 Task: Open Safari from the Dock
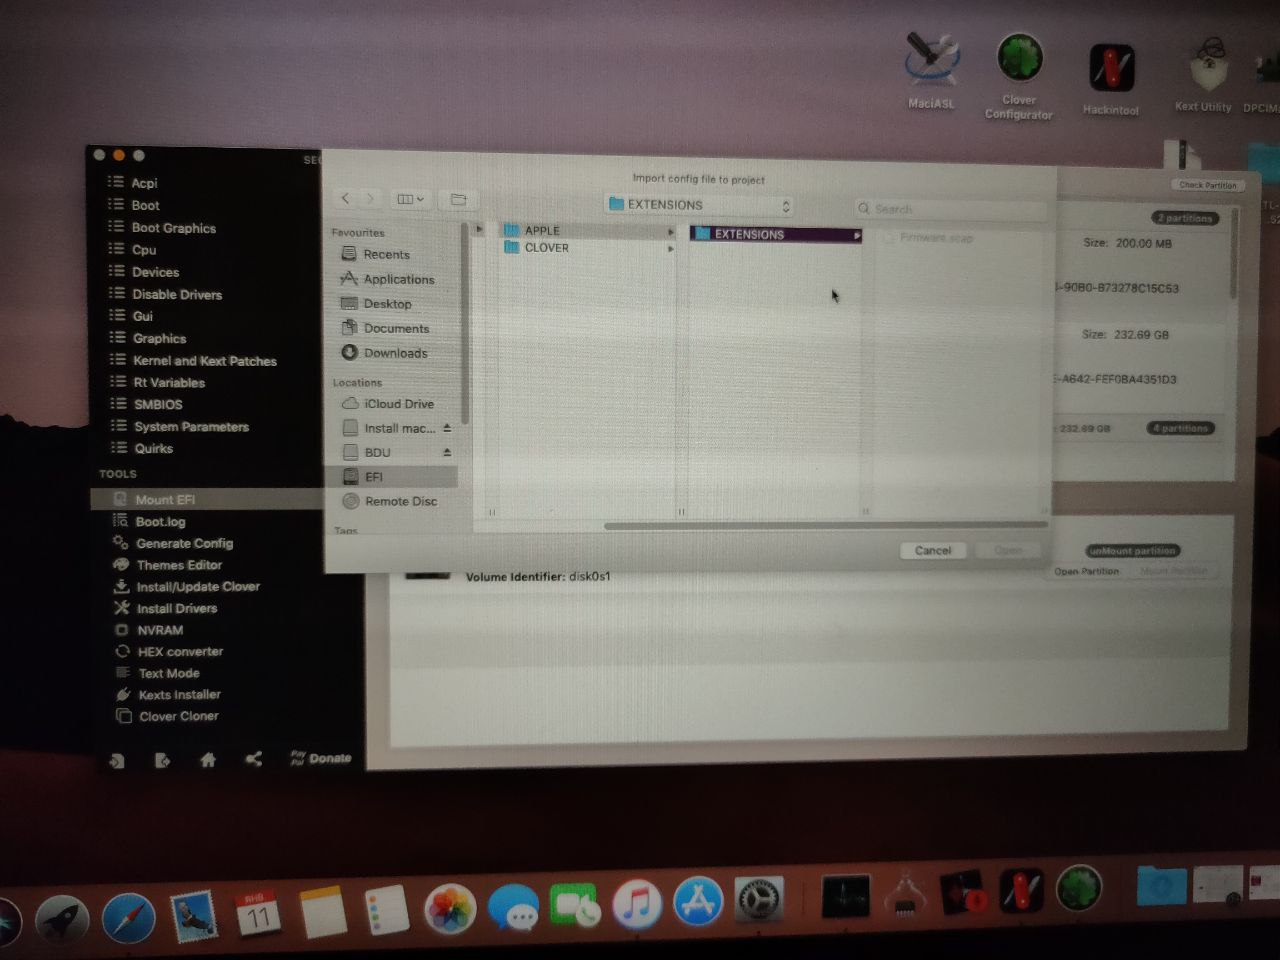(129, 917)
